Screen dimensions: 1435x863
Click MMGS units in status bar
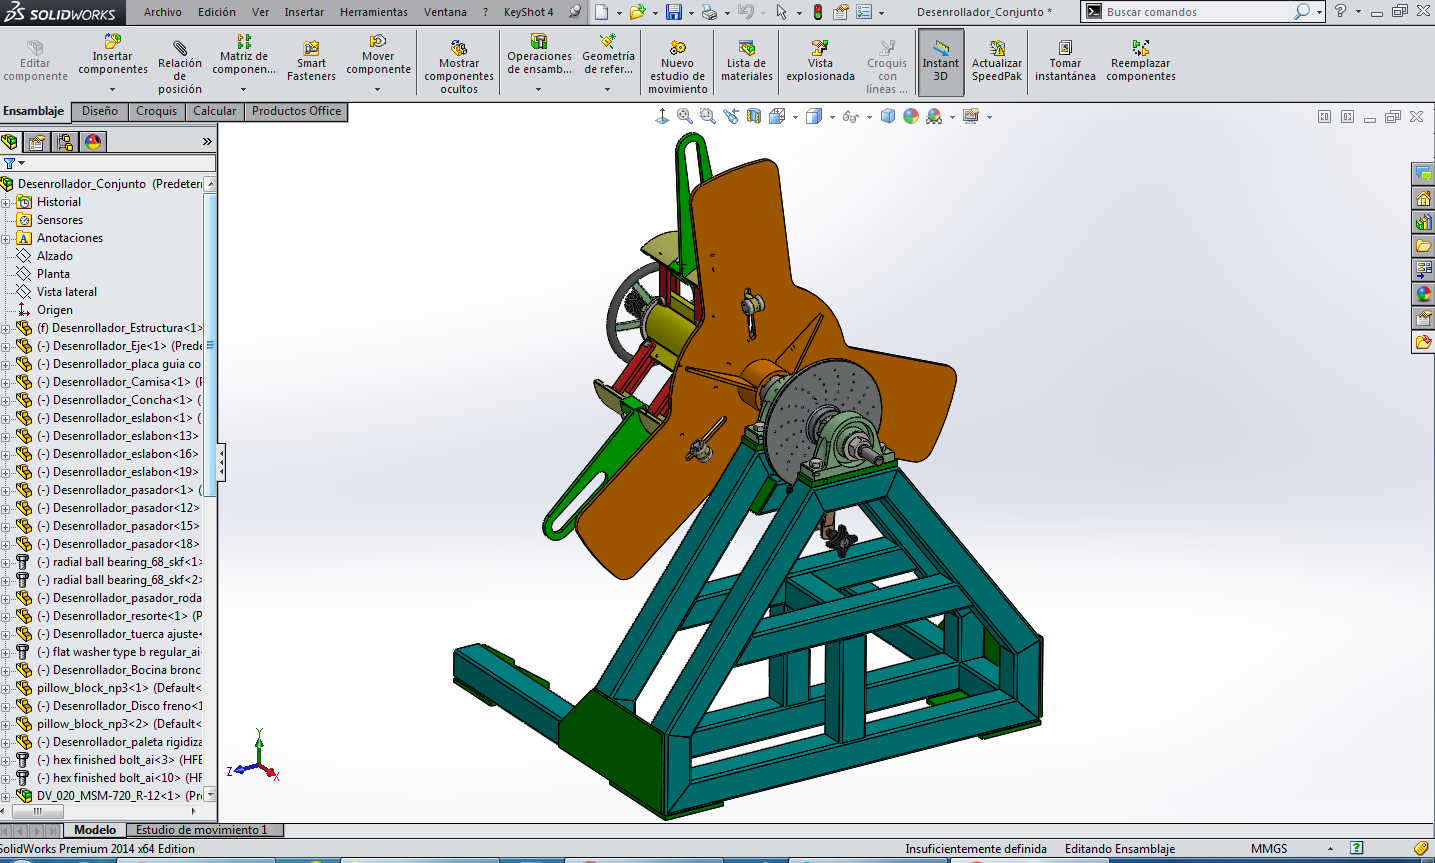pyautogui.click(x=1269, y=849)
